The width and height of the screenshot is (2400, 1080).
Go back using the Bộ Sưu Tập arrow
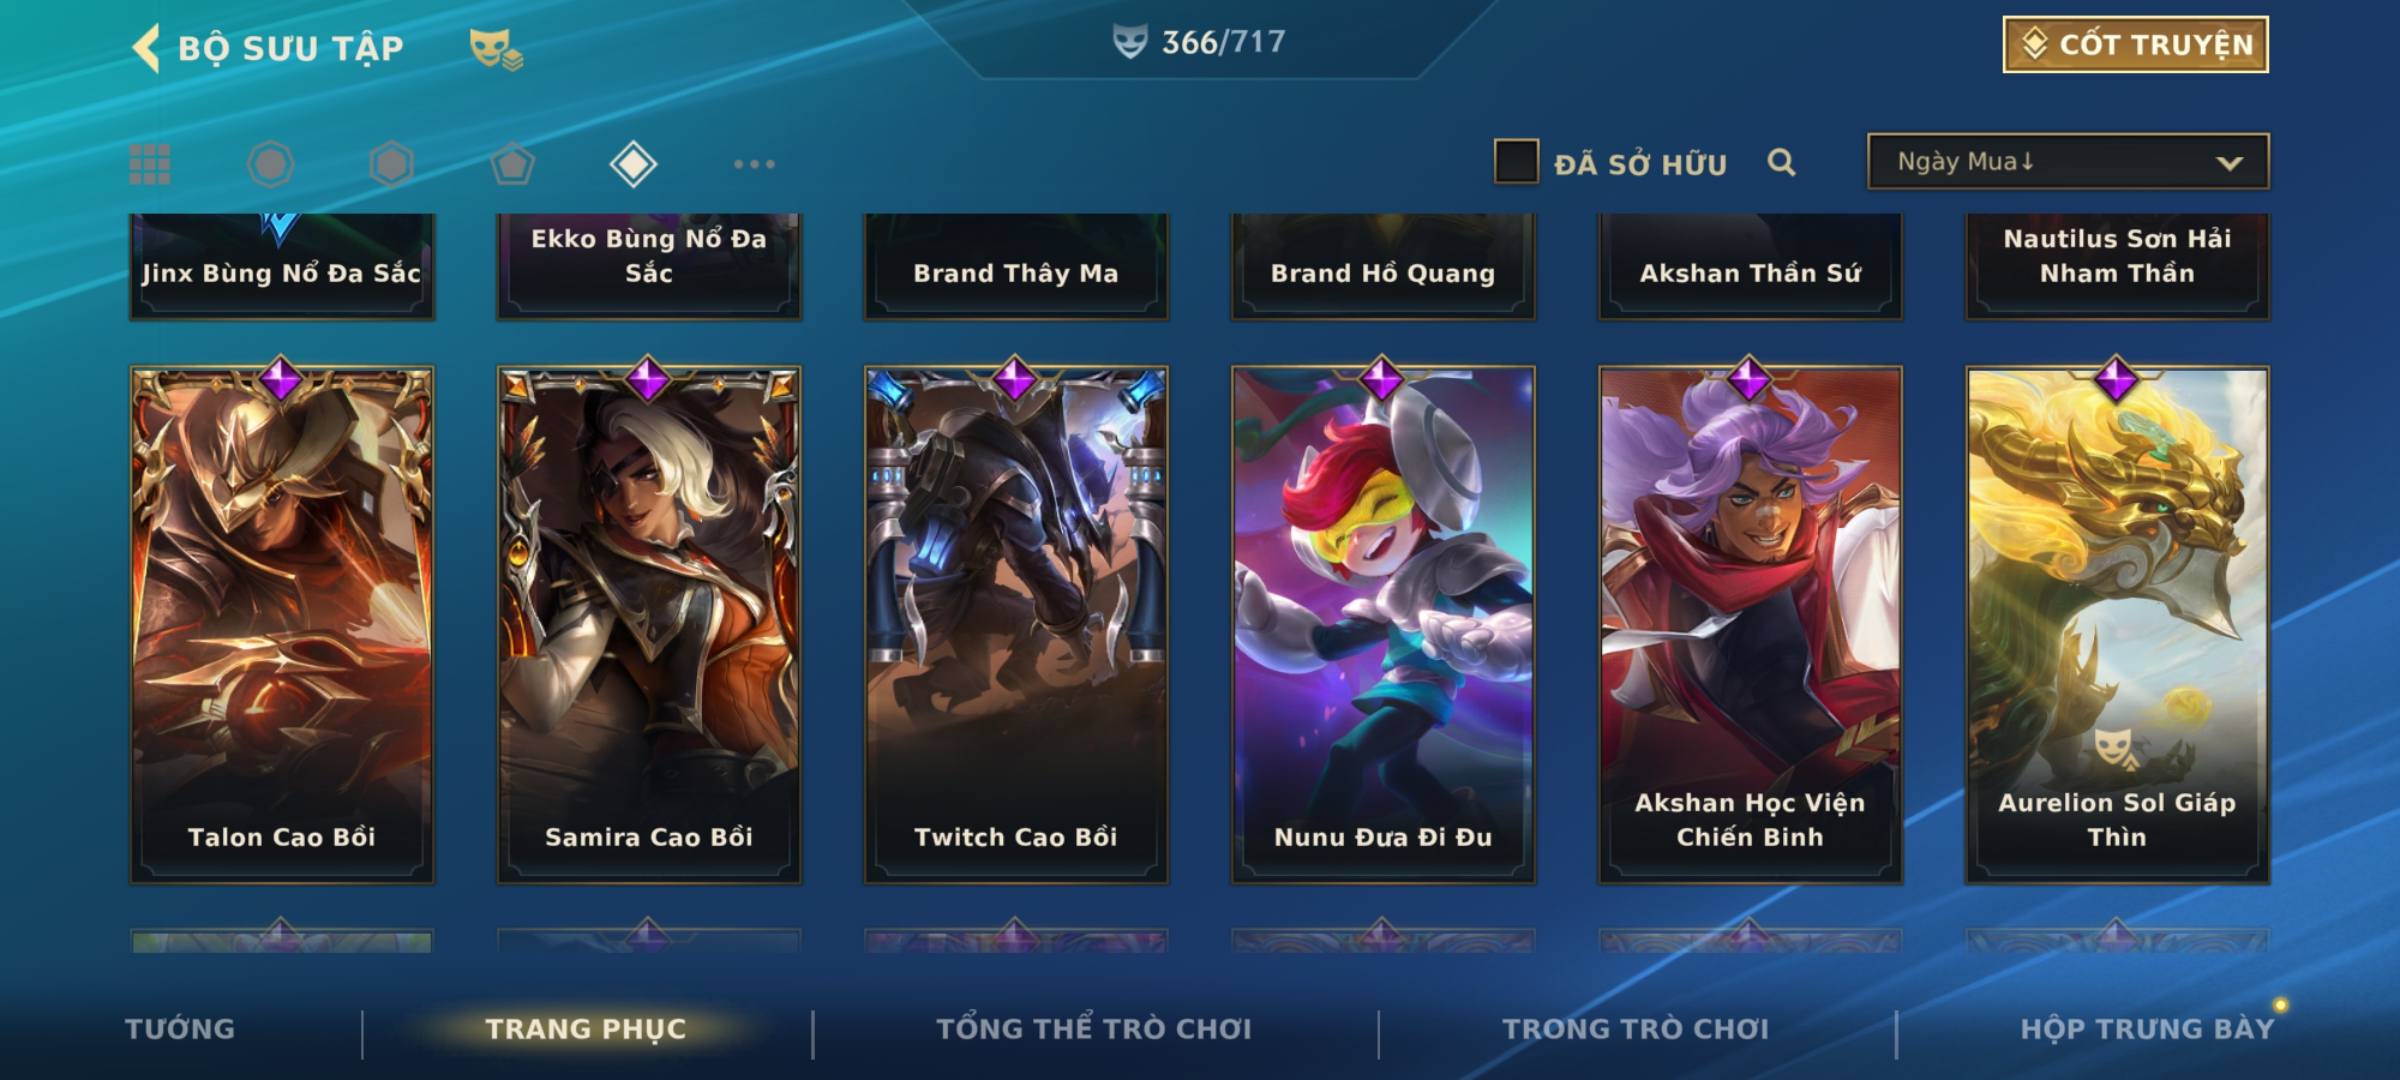click(147, 48)
